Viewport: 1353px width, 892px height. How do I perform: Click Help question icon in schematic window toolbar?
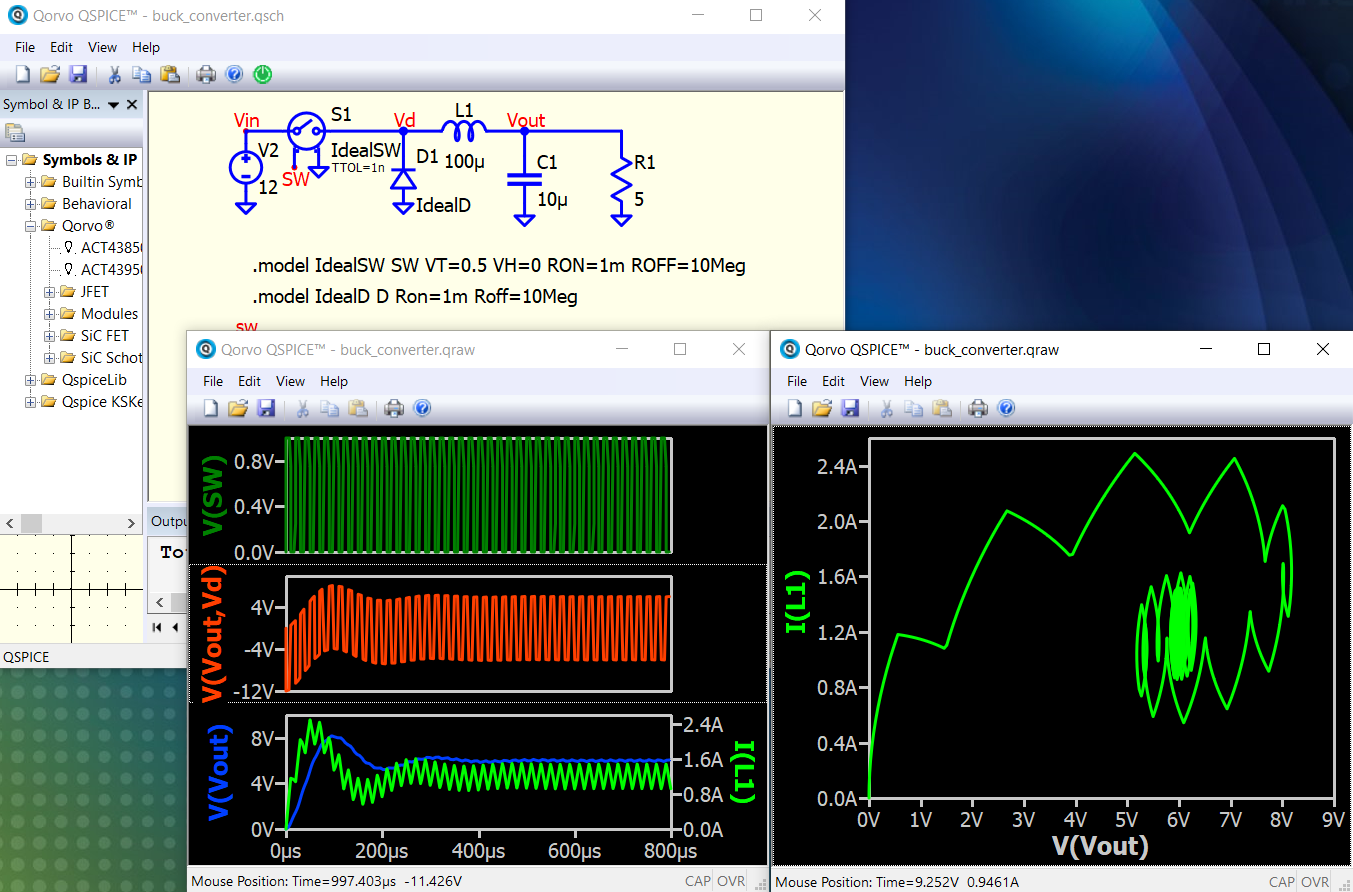coord(234,74)
